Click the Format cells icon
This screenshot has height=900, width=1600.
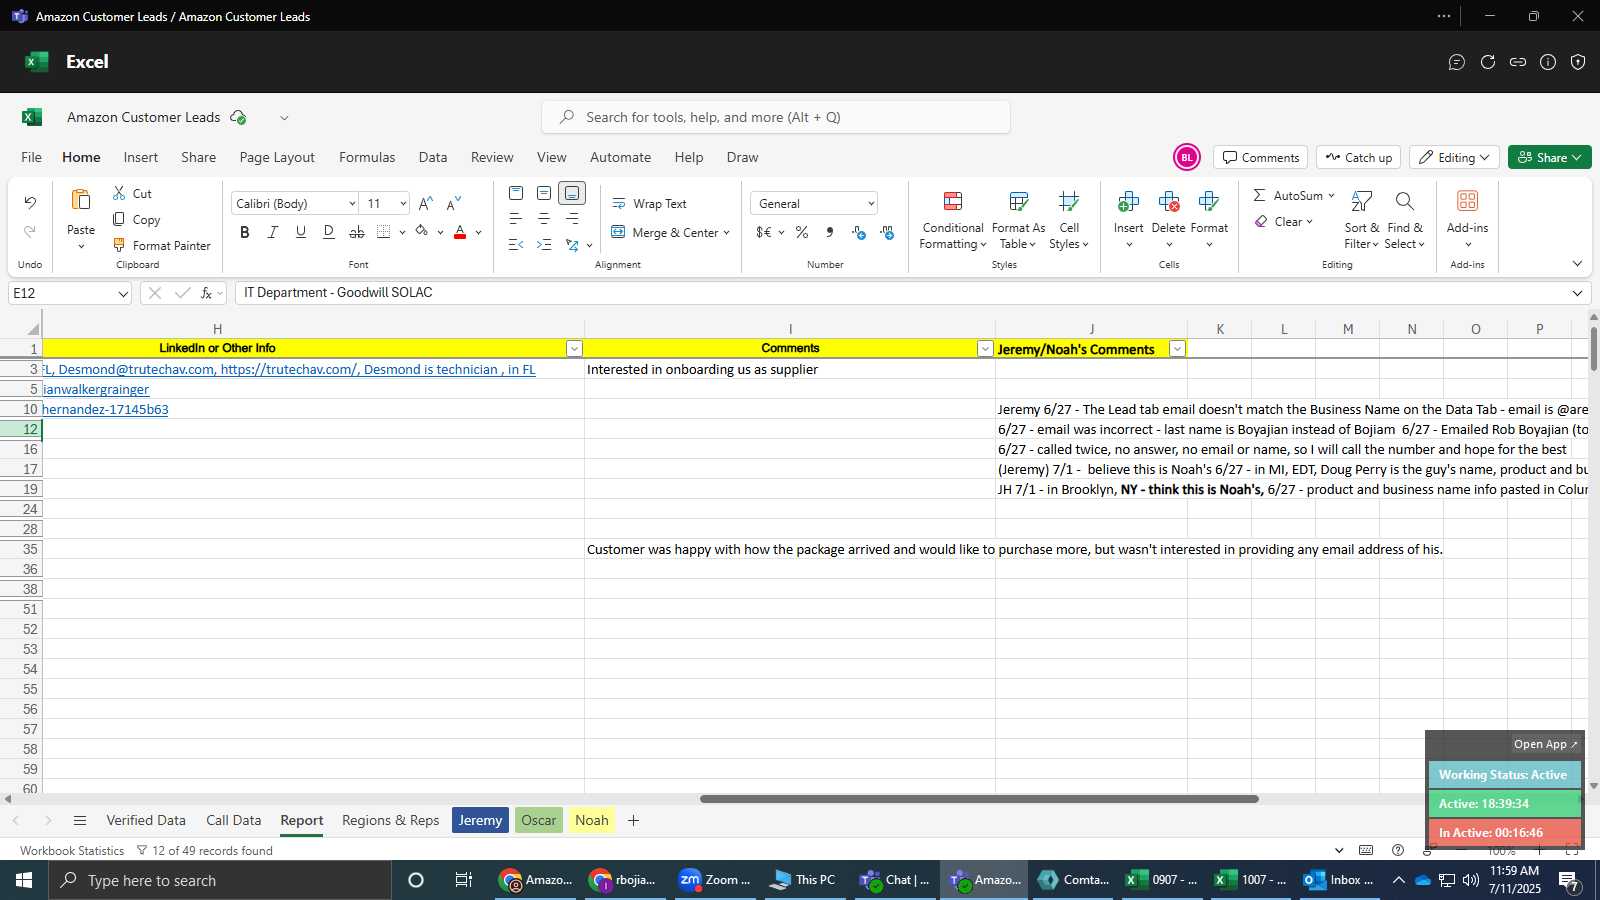pos(1209,203)
